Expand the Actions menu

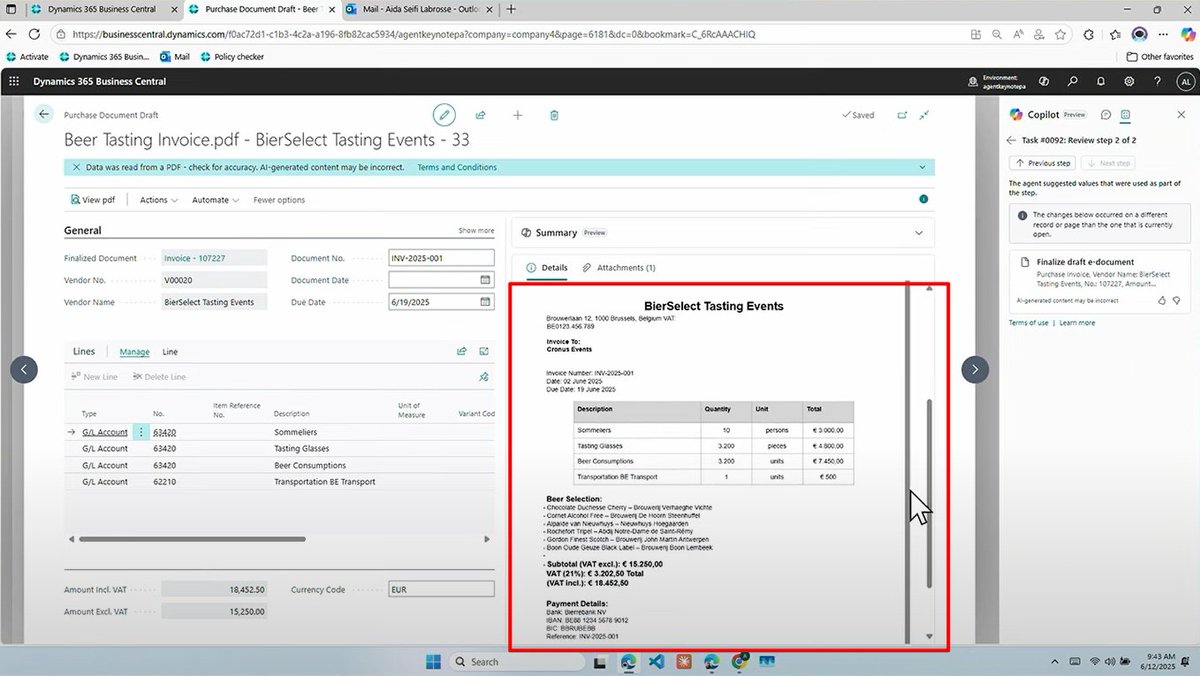click(x=159, y=200)
